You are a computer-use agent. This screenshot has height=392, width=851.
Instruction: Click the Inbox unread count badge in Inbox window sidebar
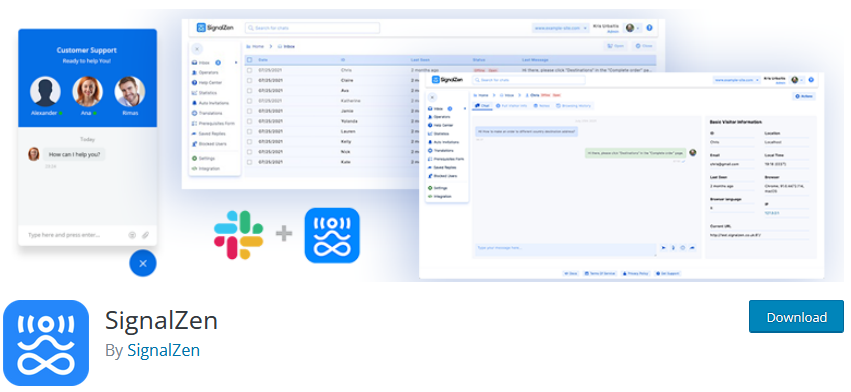click(218, 62)
